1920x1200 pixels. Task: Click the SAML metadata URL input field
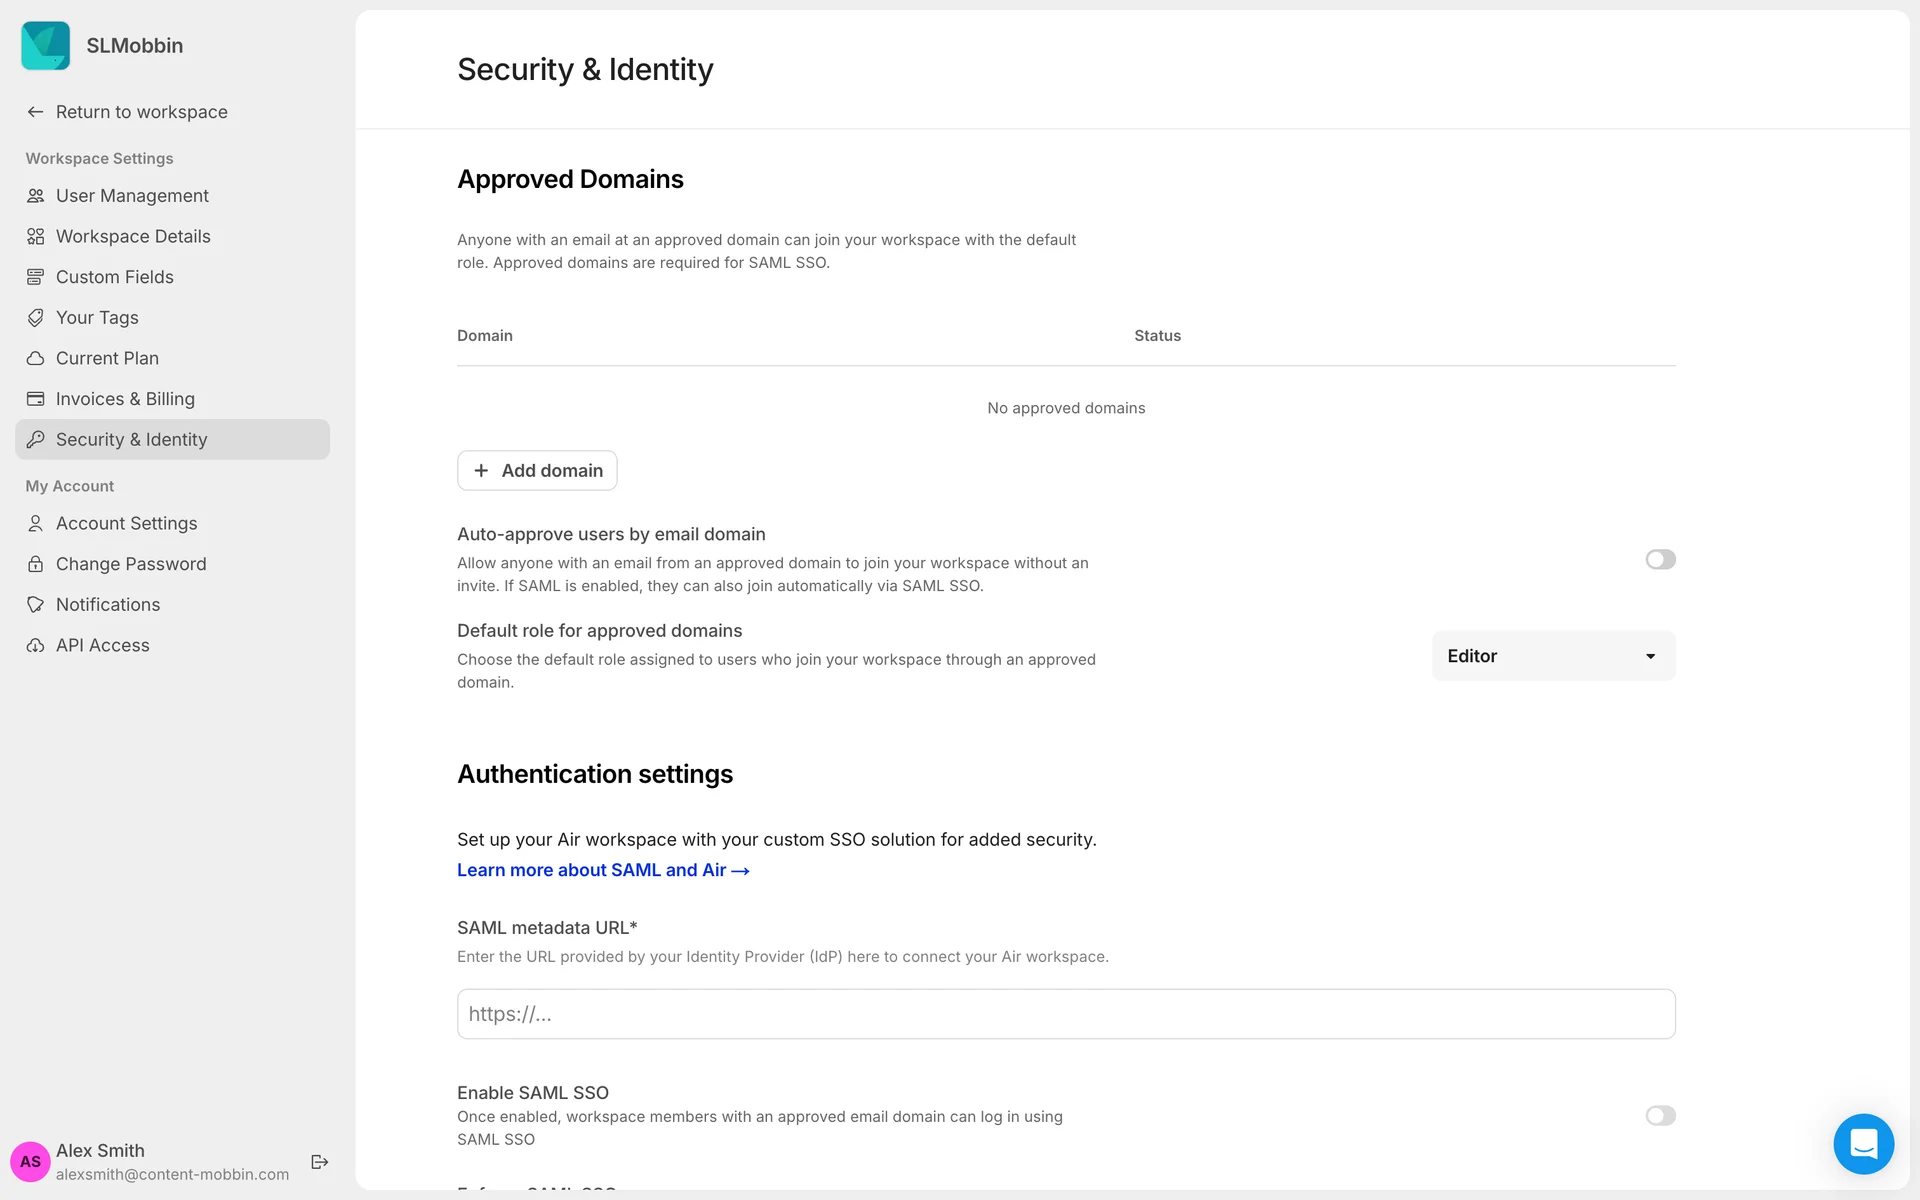(1066, 1014)
